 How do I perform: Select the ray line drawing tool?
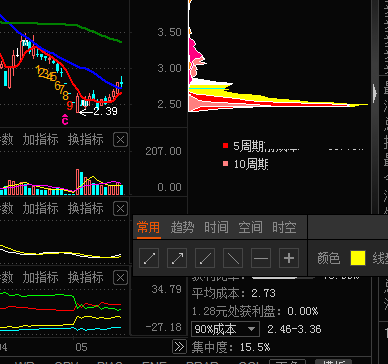[205, 258]
